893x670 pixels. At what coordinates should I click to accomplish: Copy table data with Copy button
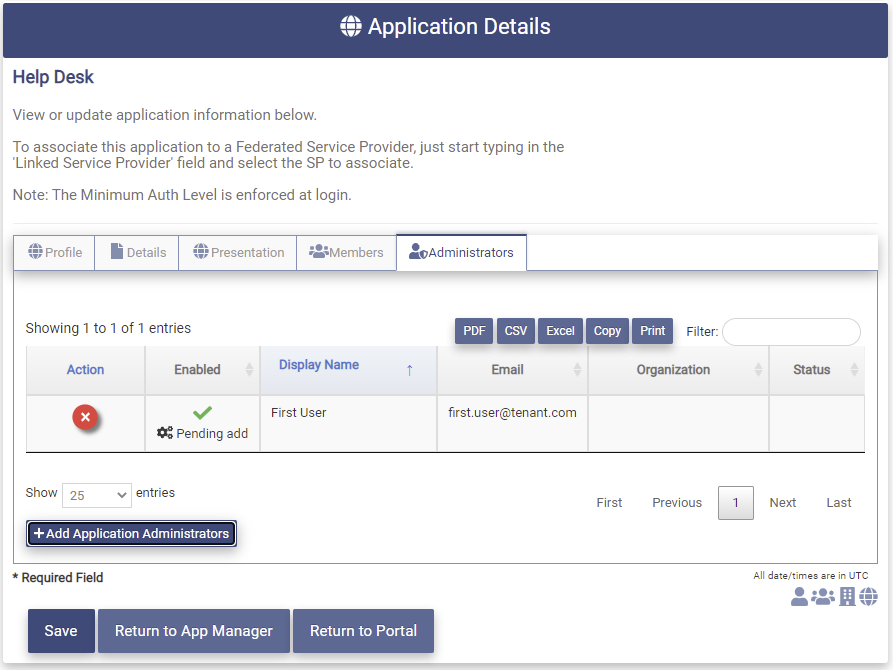(607, 331)
